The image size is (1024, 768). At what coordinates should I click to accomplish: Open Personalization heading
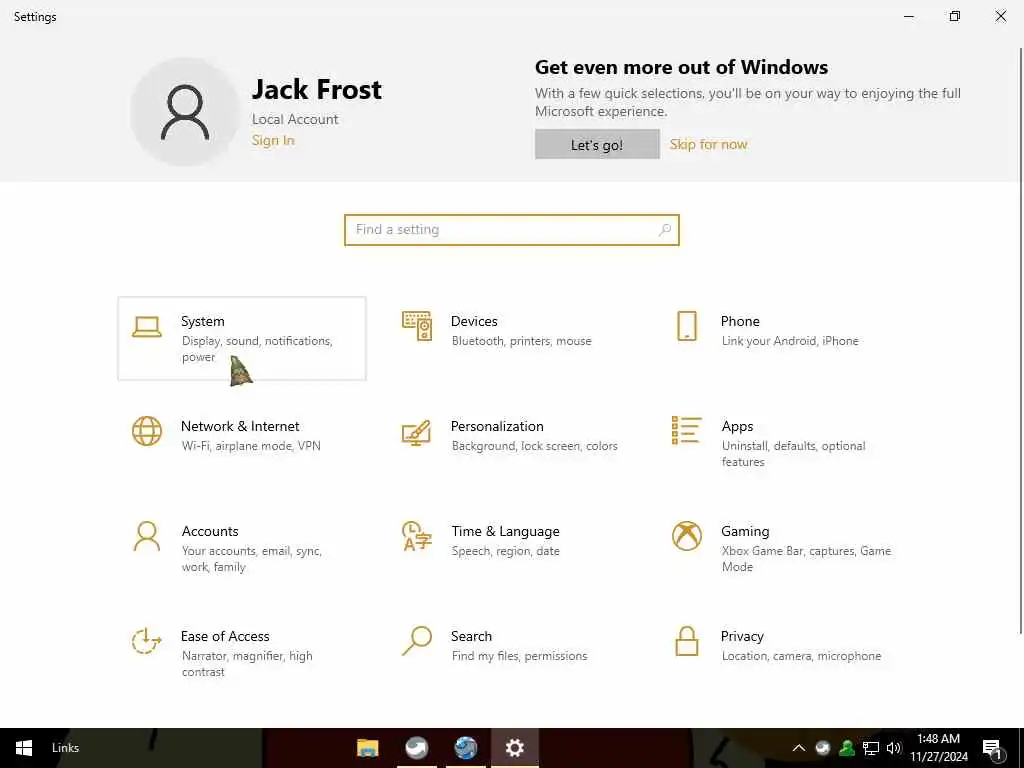497,426
